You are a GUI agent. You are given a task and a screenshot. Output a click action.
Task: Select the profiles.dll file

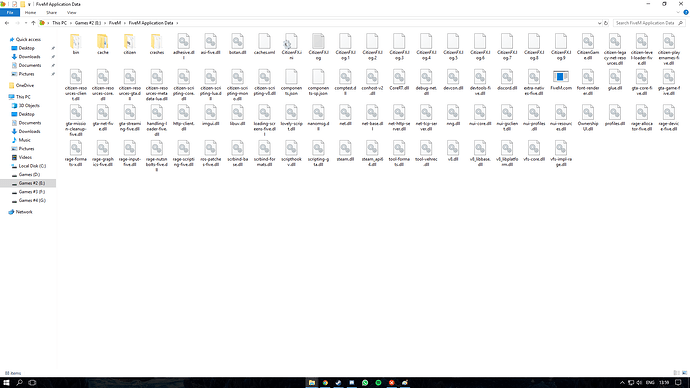[615, 116]
